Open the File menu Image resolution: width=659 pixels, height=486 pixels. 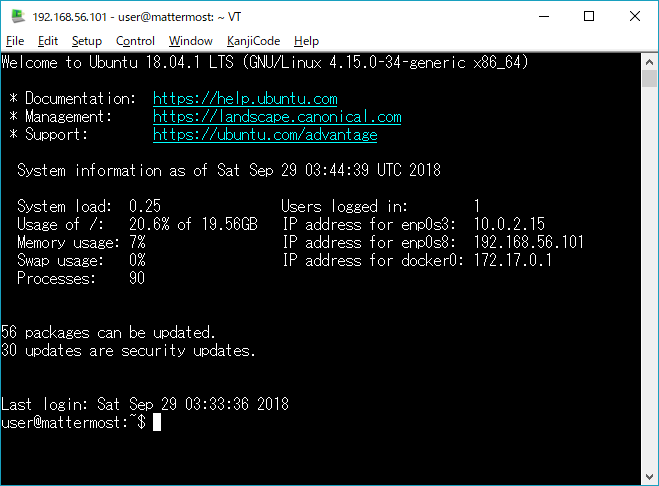point(15,41)
